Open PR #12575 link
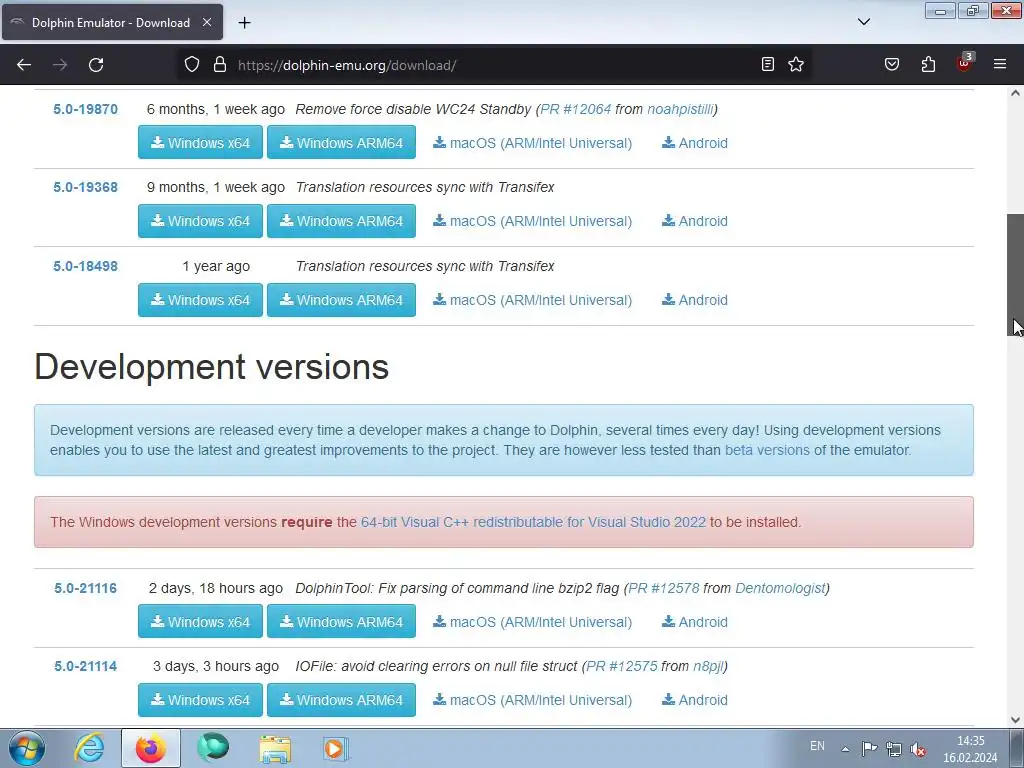The height and width of the screenshot is (768, 1024). 622,667
